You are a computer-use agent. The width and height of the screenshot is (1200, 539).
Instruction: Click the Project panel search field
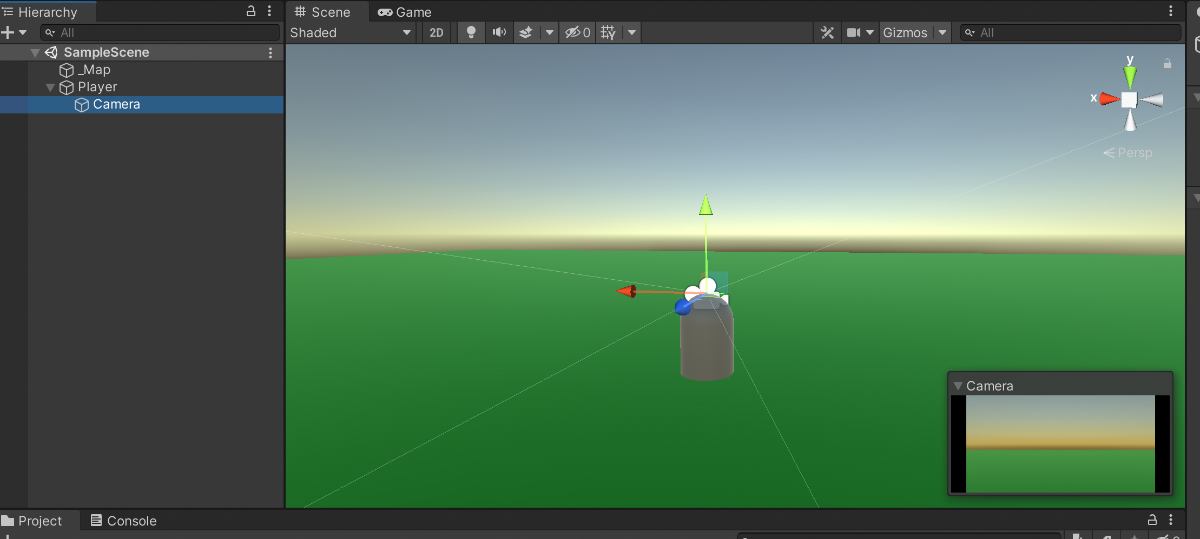[x=898, y=536]
